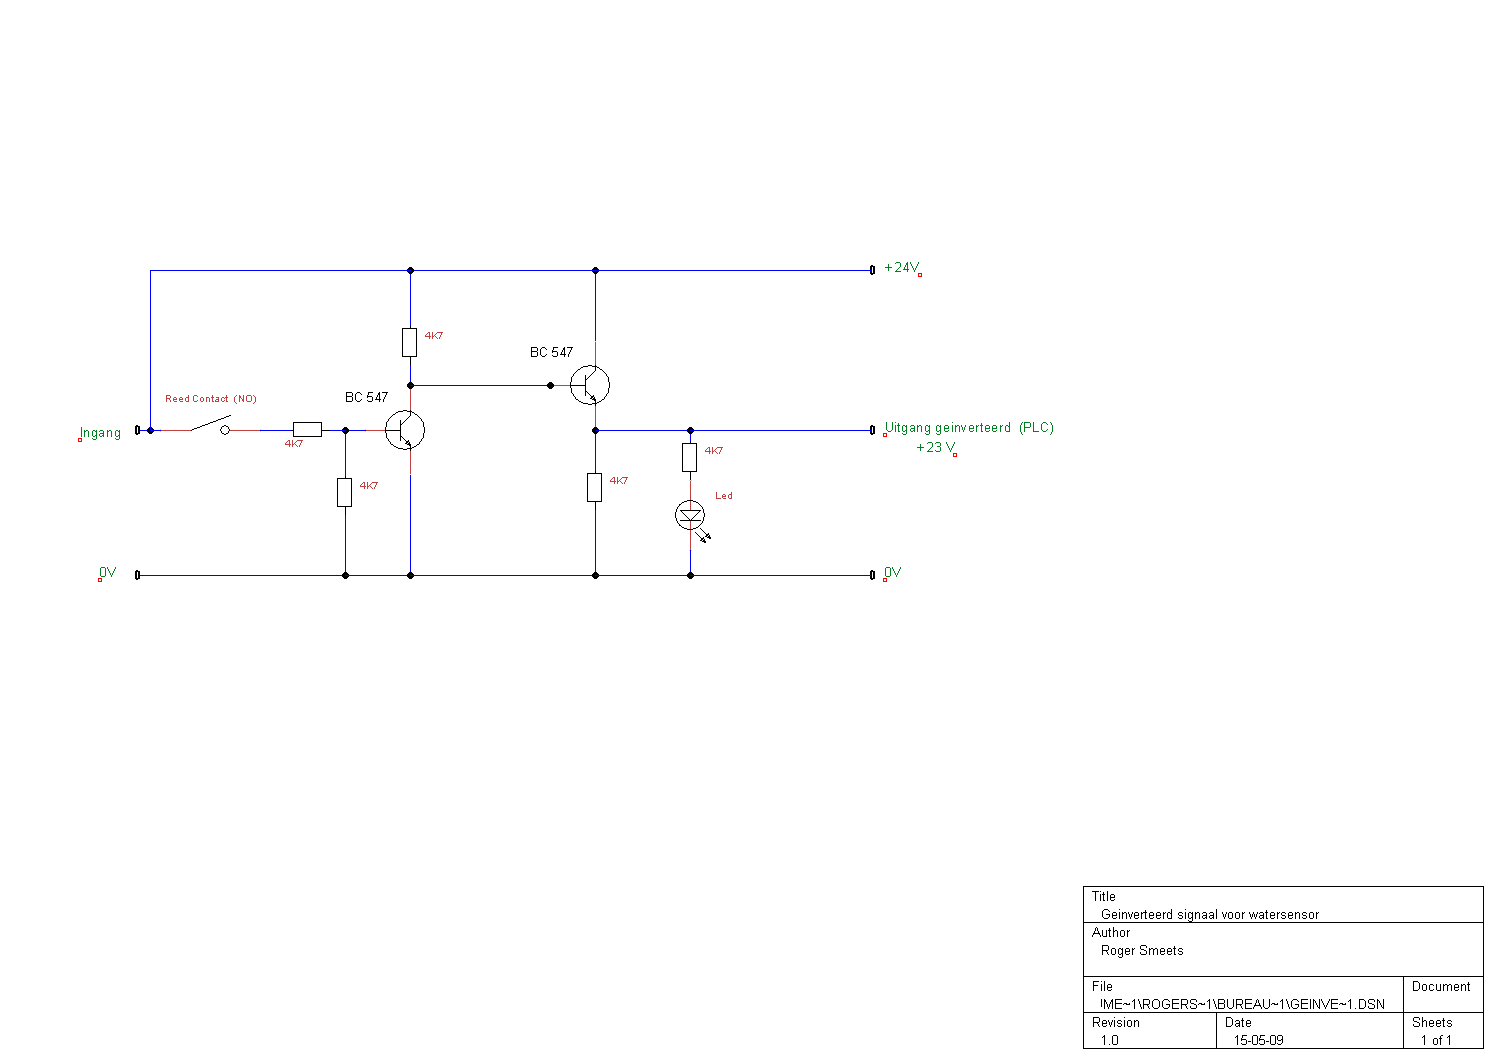Viewport: 1495px width, 1060px height.
Task: Select the reed contact switch symbol
Action: (210, 426)
